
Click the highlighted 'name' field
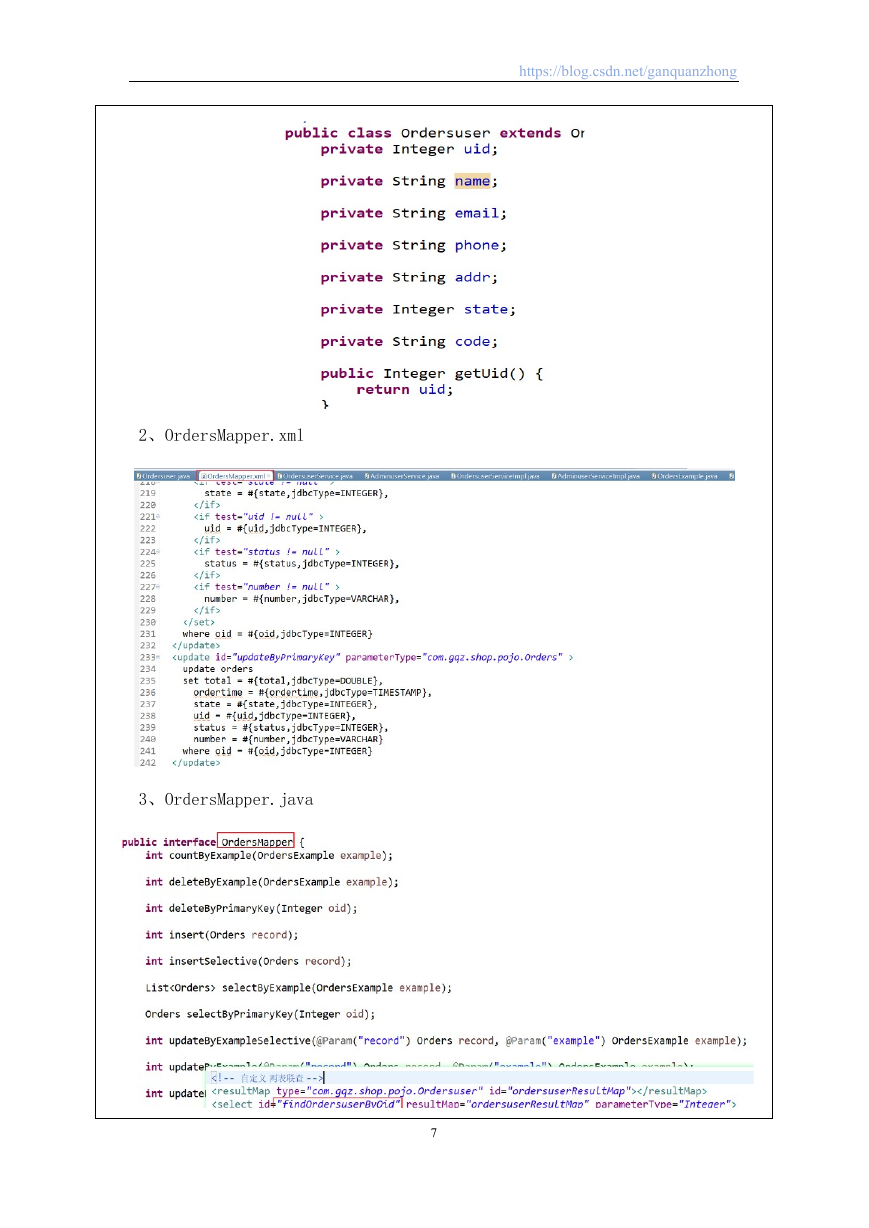472,181
